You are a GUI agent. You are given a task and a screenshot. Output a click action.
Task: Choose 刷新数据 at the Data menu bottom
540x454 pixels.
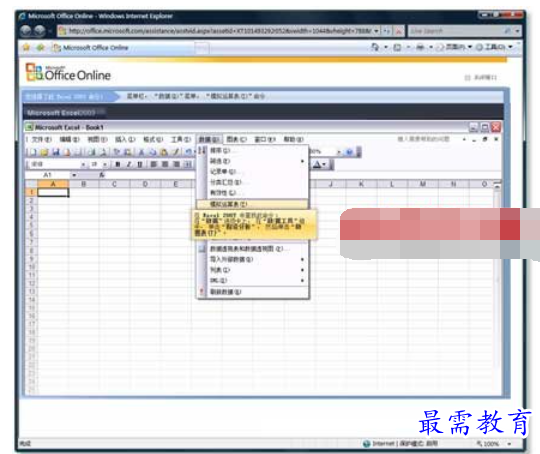pos(252,292)
